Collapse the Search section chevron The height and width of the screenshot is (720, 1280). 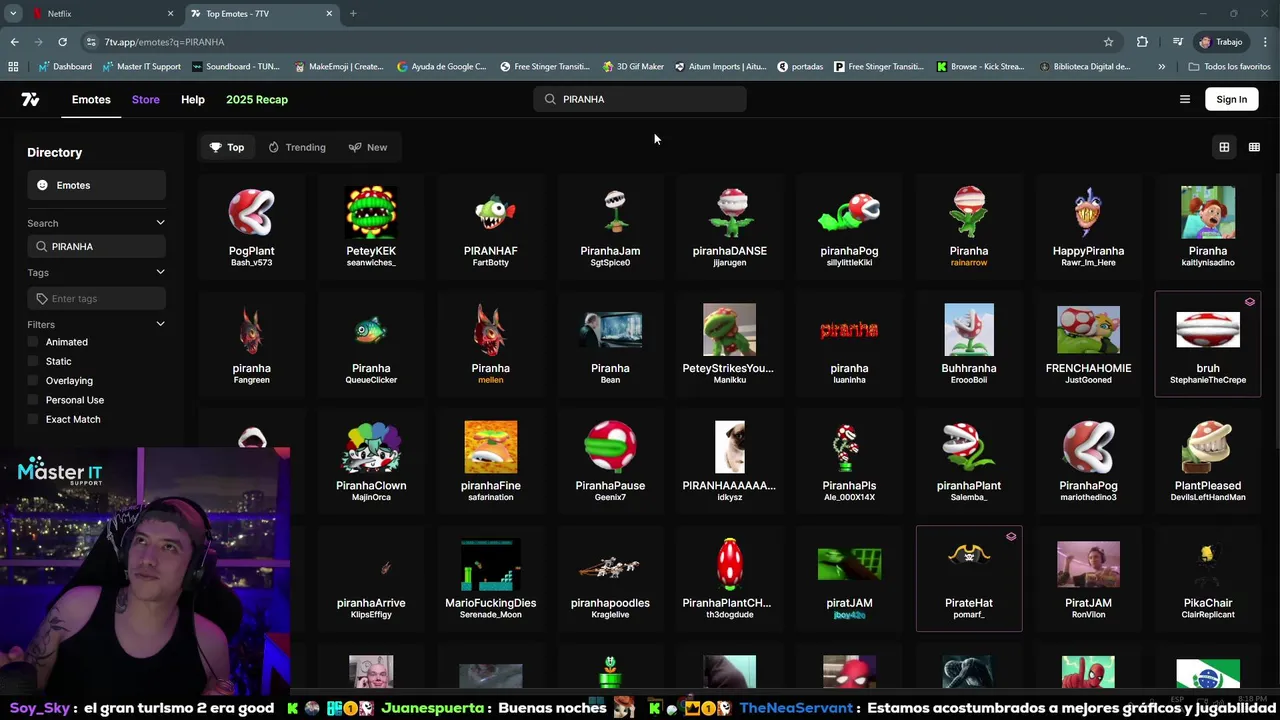(x=160, y=223)
